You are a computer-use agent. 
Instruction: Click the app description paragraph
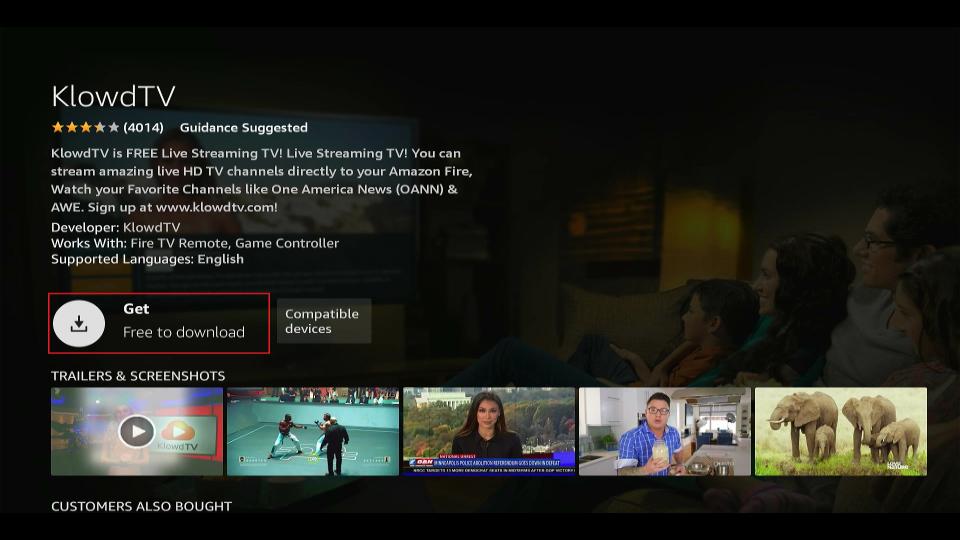pyautogui.click(x=261, y=180)
